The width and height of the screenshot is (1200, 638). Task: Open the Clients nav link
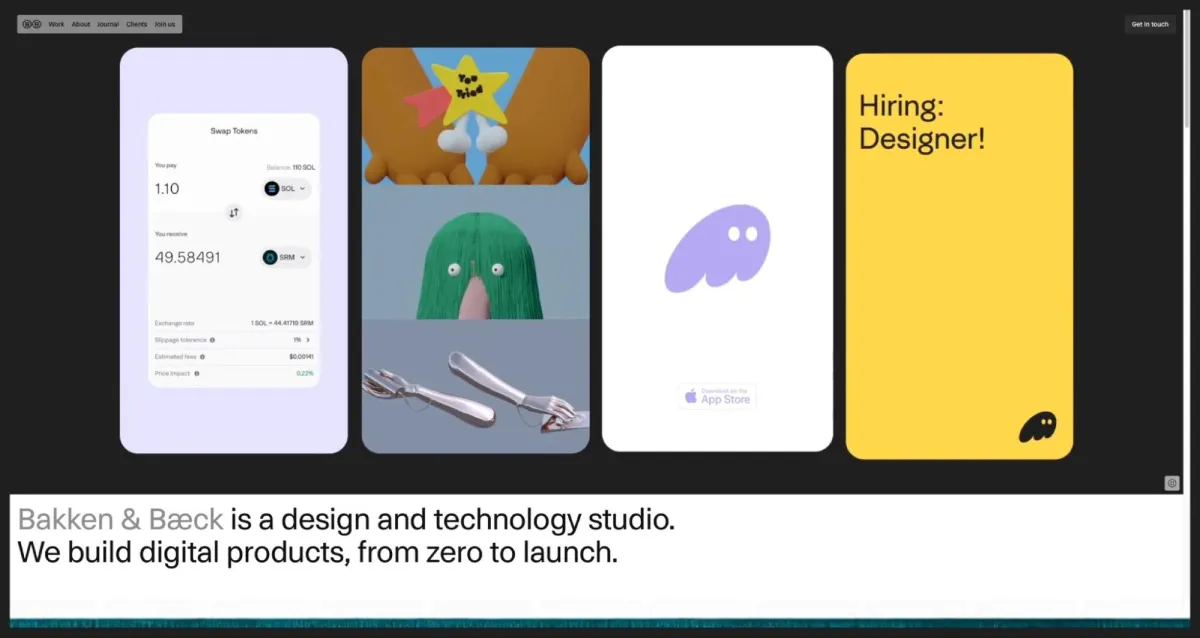pos(136,24)
